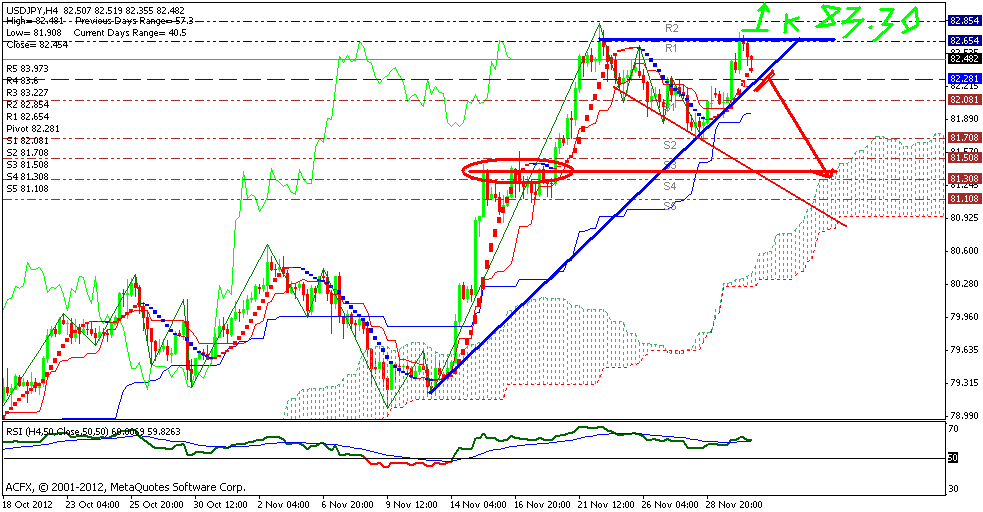Click the red ellipse marking consolidation zone
The width and height of the screenshot is (983, 512).
[518, 170]
